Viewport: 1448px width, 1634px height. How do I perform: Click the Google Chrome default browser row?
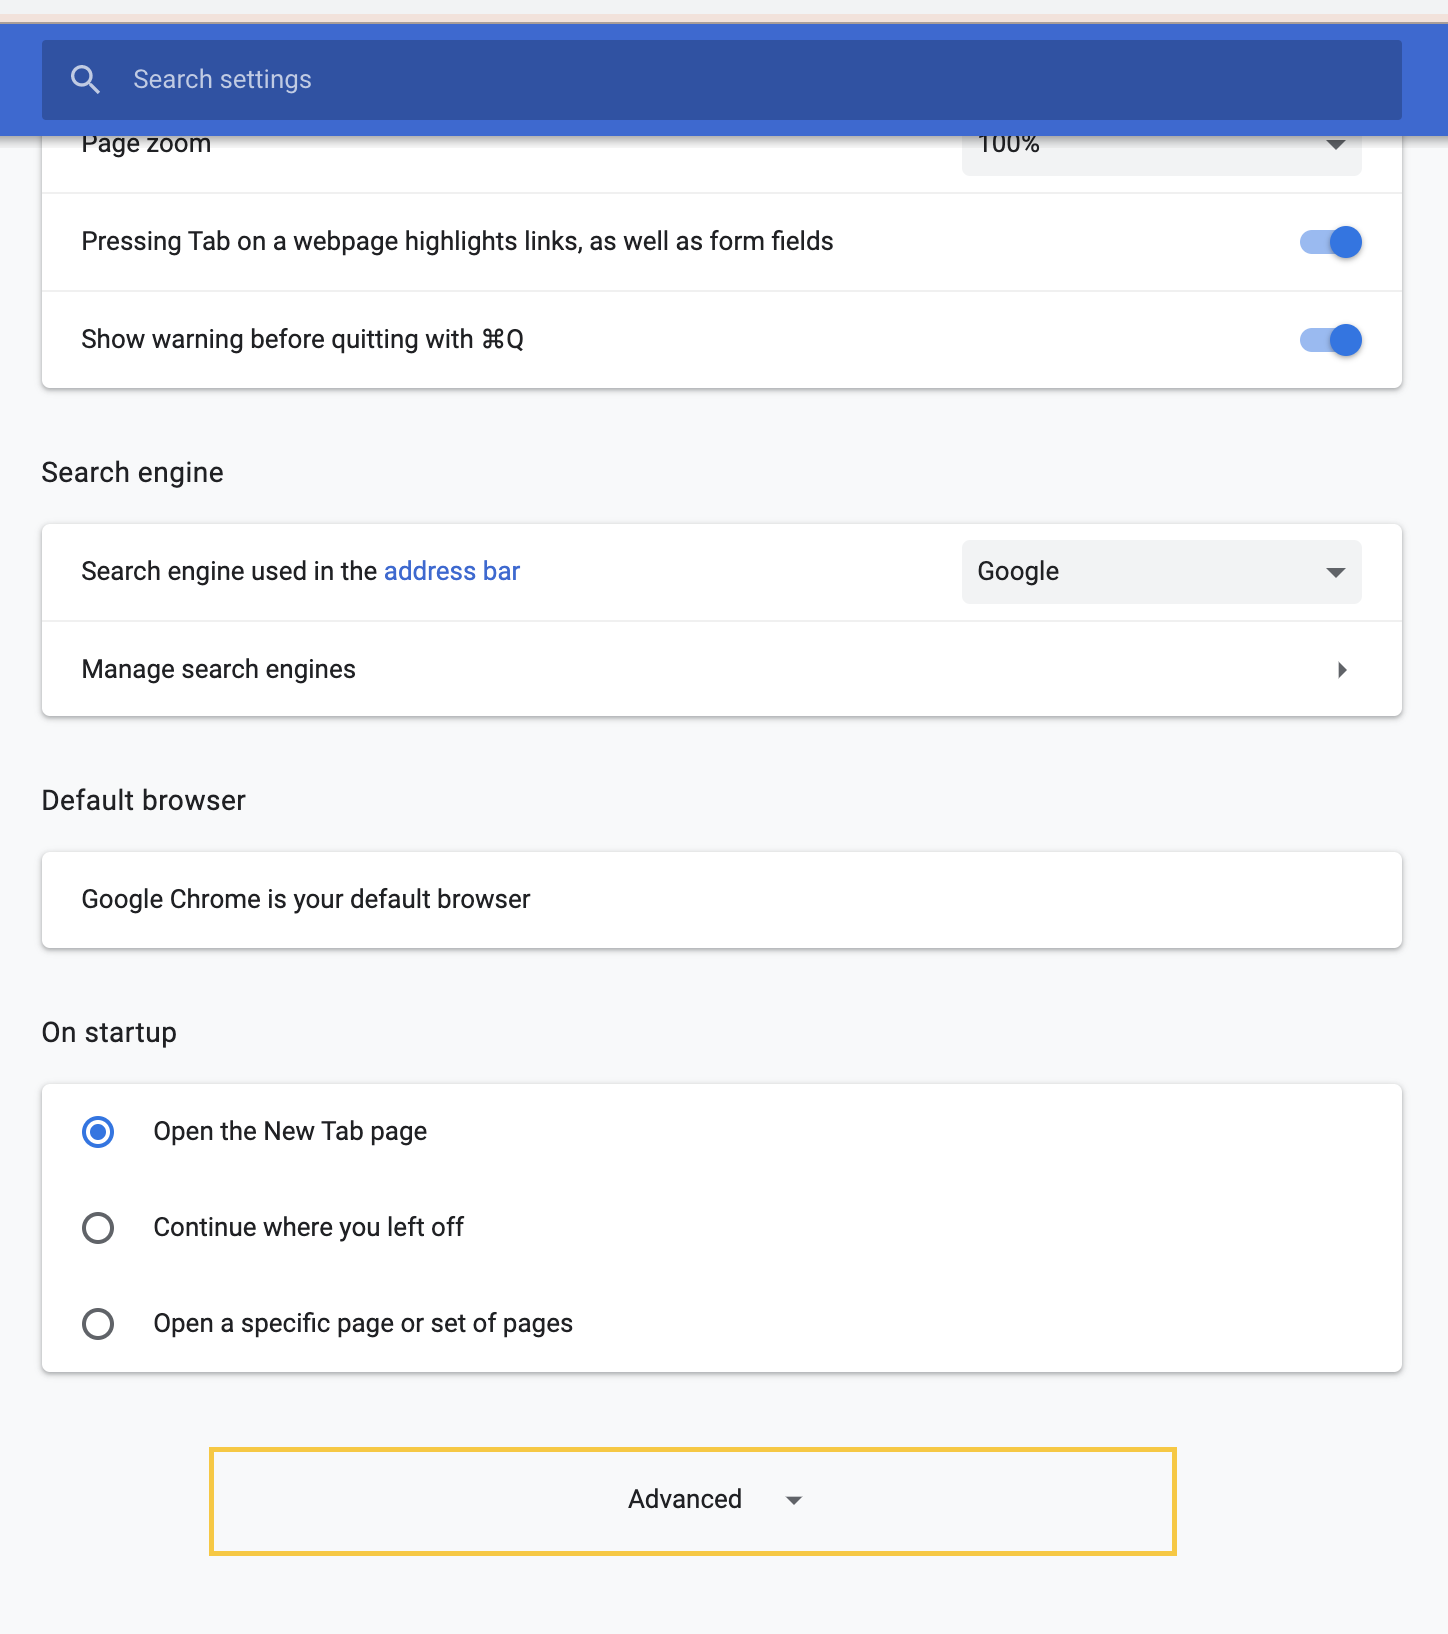click(x=722, y=900)
